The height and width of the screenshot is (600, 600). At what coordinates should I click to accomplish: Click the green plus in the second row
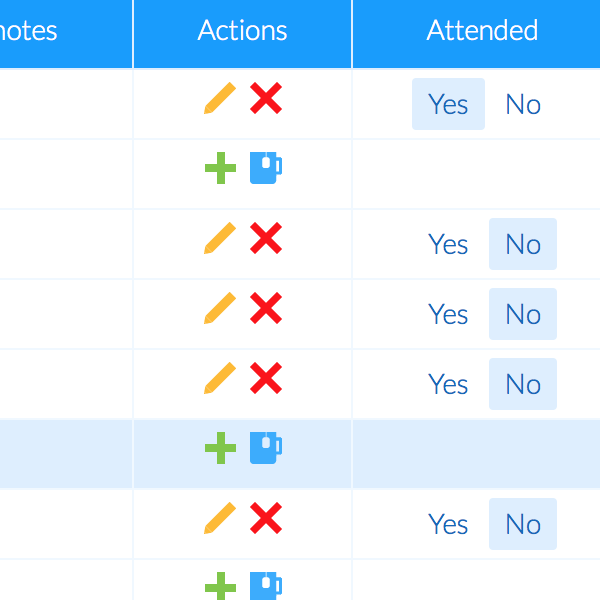click(x=219, y=168)
